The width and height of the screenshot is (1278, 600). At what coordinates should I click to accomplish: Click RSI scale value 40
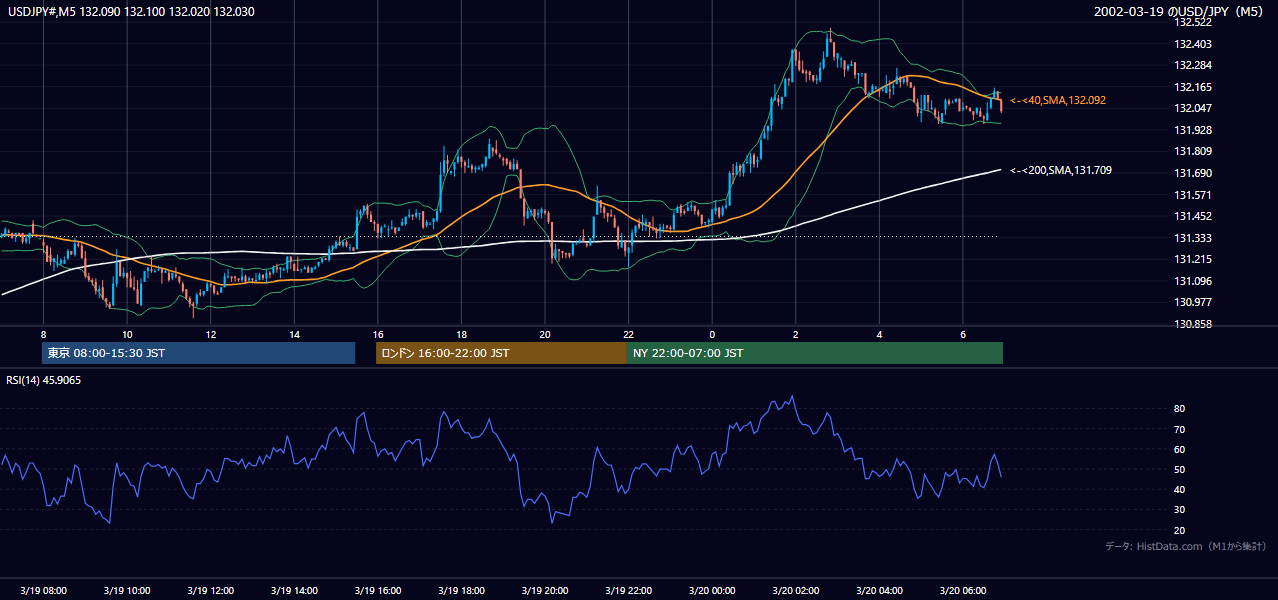point(1180,489)
